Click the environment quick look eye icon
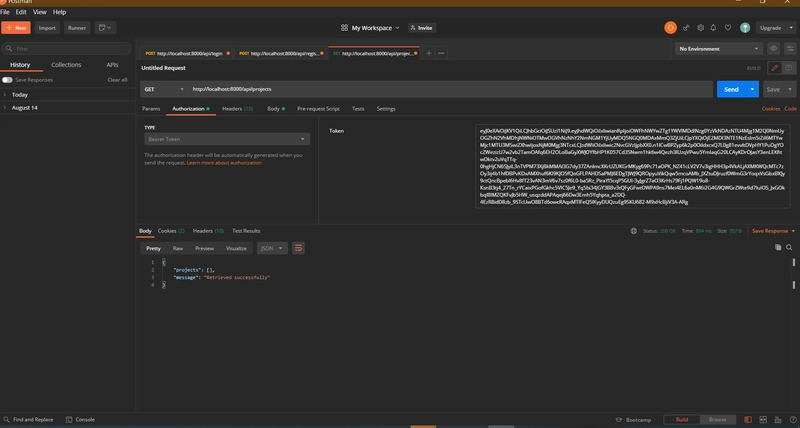Screen dimensions: 800x428 (x=773, y=48)
